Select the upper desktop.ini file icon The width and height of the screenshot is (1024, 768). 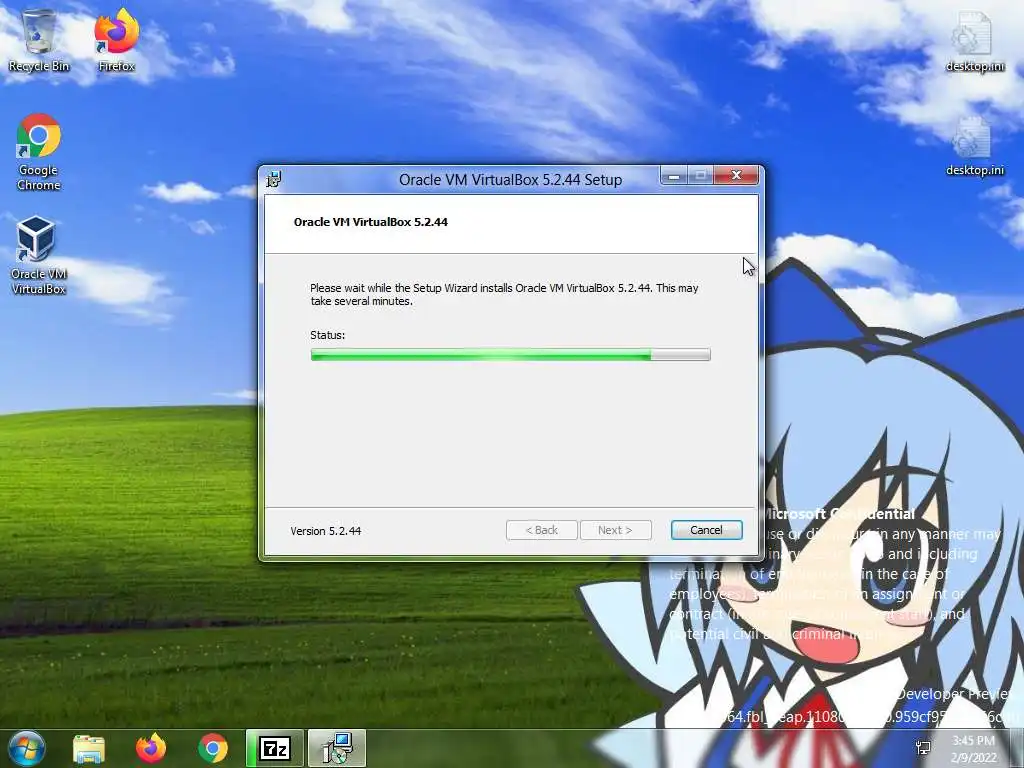(x=974, y=42)
